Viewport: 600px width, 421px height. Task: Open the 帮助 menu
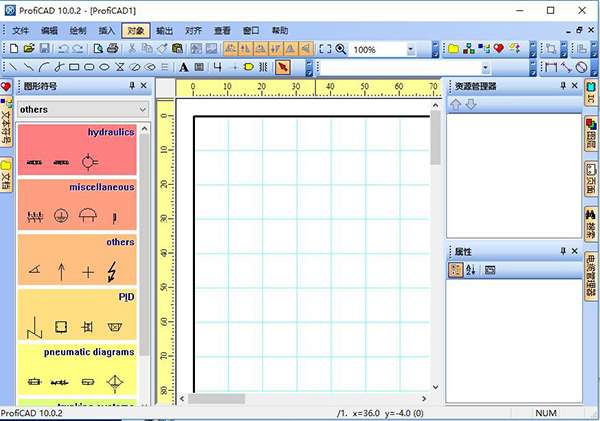click(x=280, y=31)
